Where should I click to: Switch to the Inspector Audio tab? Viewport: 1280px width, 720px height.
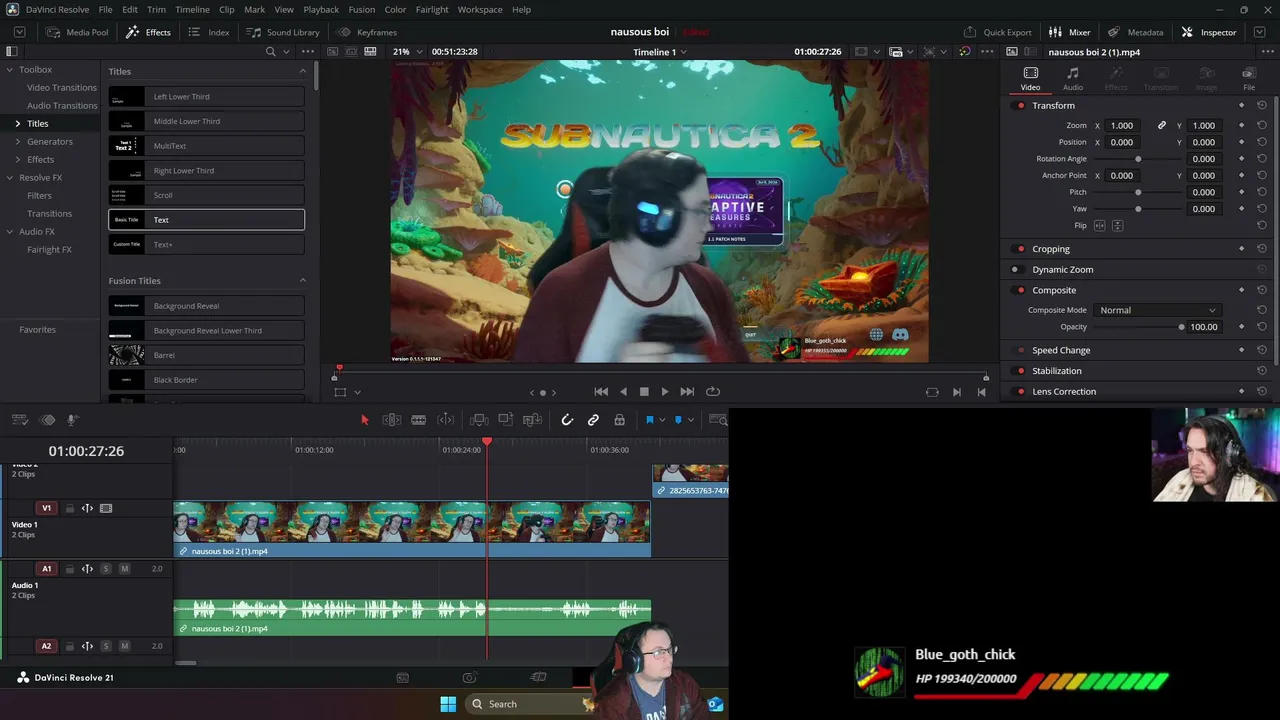coord(1073,79)
